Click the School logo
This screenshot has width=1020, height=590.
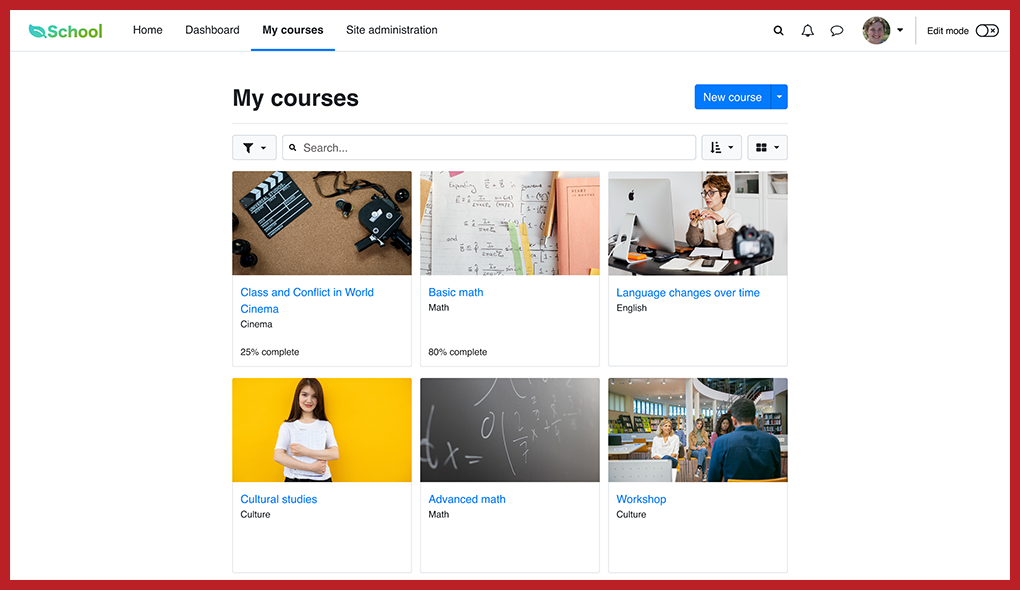[65, 31]
